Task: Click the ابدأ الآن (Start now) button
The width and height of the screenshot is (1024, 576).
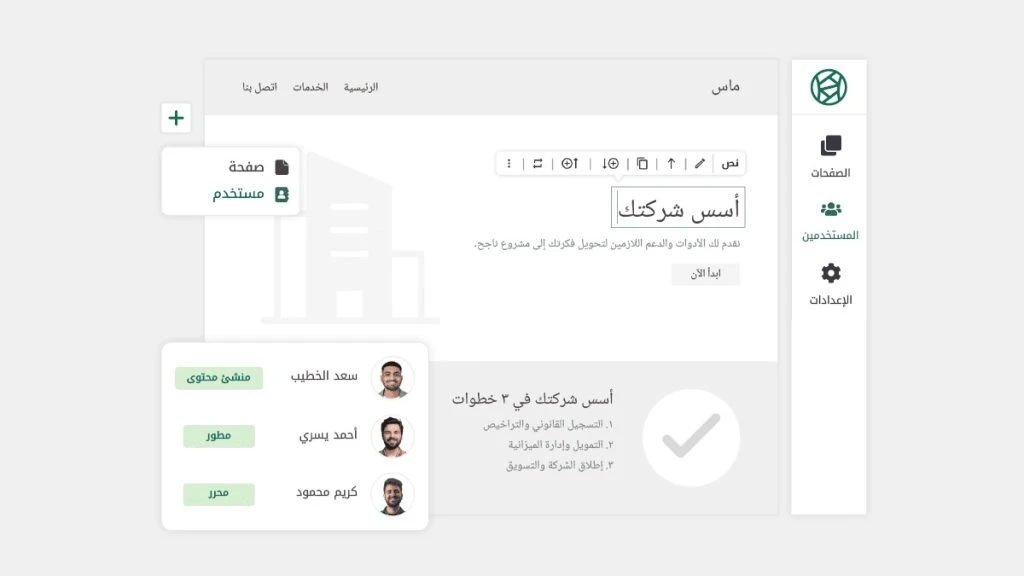Action: tap(705, 274)
